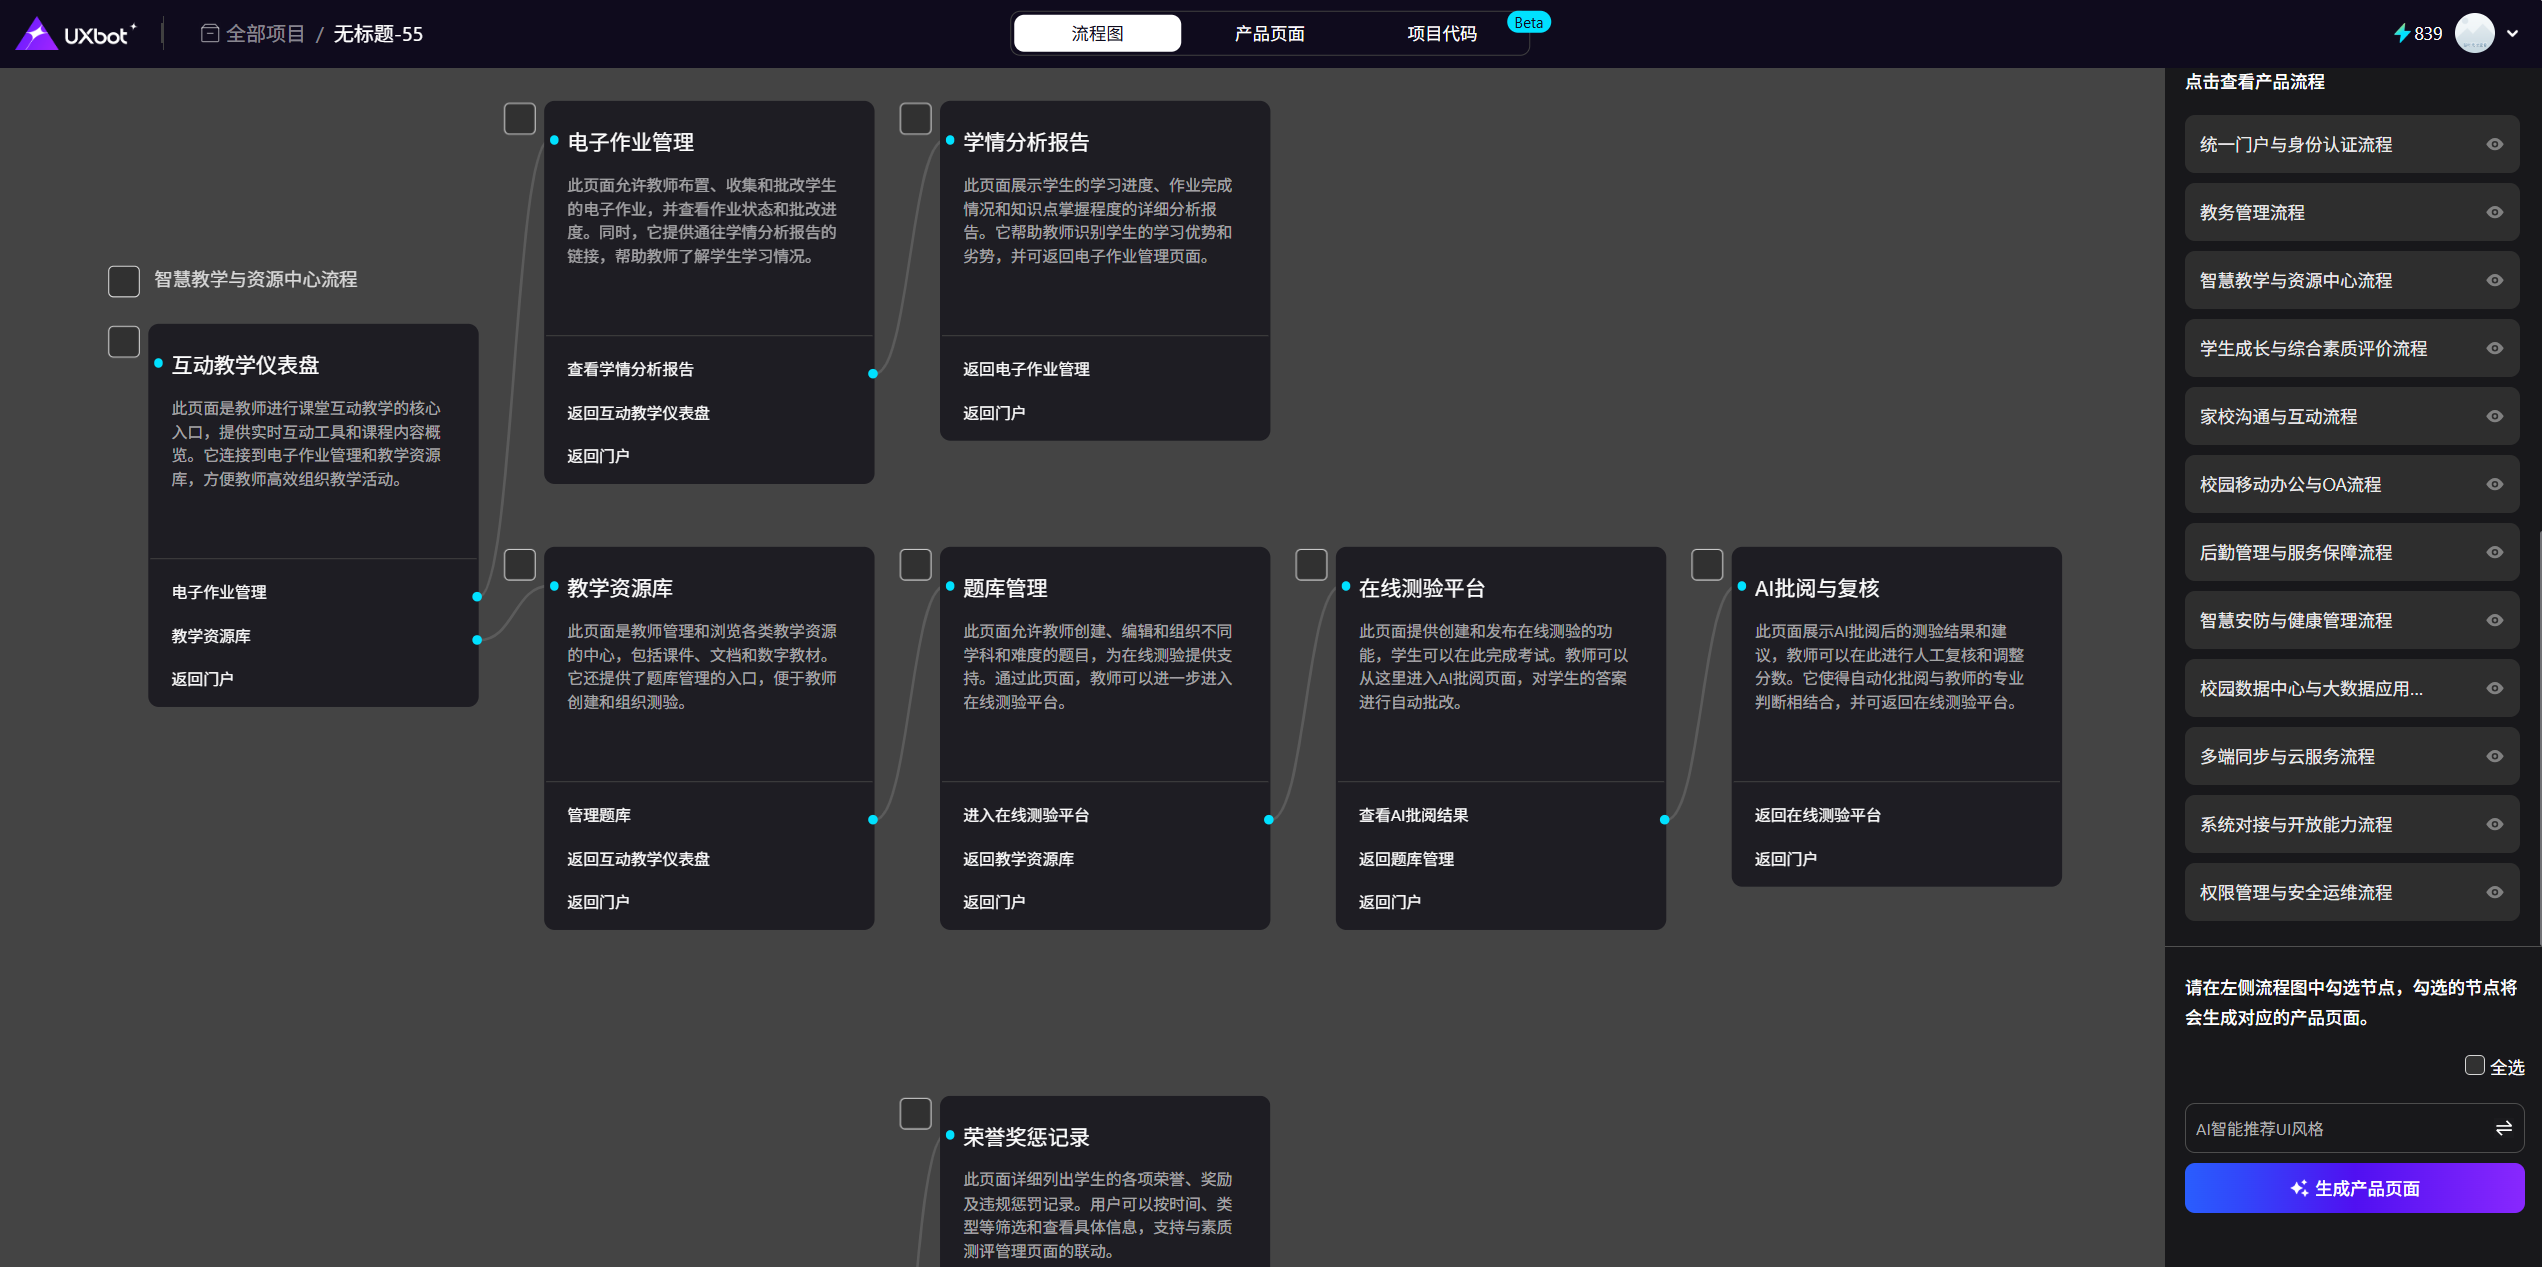Check the 互动教学仪表盘 node checkbox
This screenshot has height=1267, width=2542.
pos(124,342)
